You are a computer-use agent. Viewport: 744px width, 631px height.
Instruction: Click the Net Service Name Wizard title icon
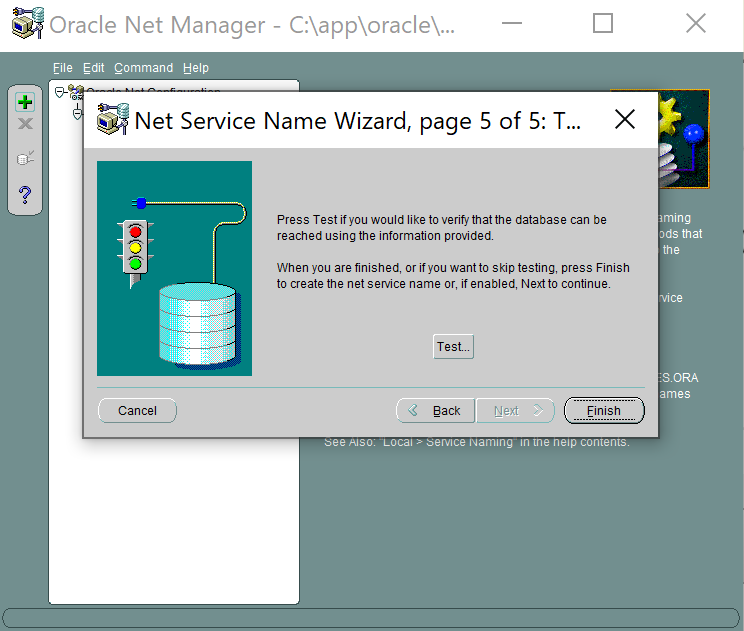tap(112, 121)
